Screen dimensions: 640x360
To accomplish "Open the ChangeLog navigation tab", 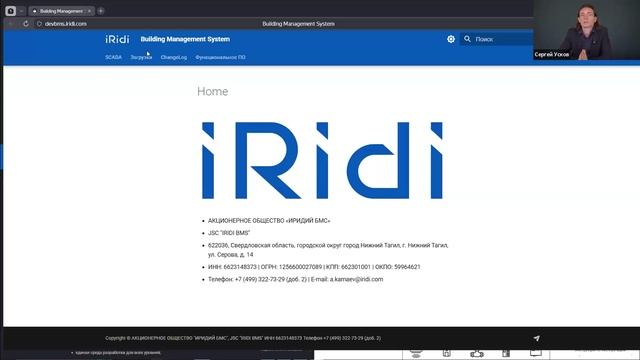I will pos(174,57).
